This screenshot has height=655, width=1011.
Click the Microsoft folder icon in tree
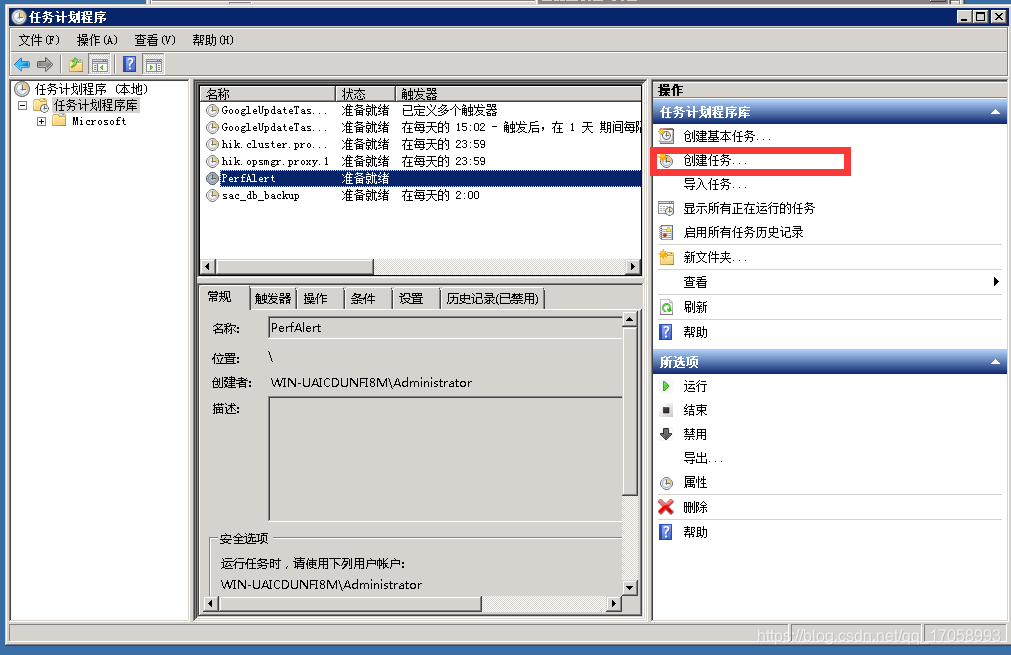coord(59,121)
